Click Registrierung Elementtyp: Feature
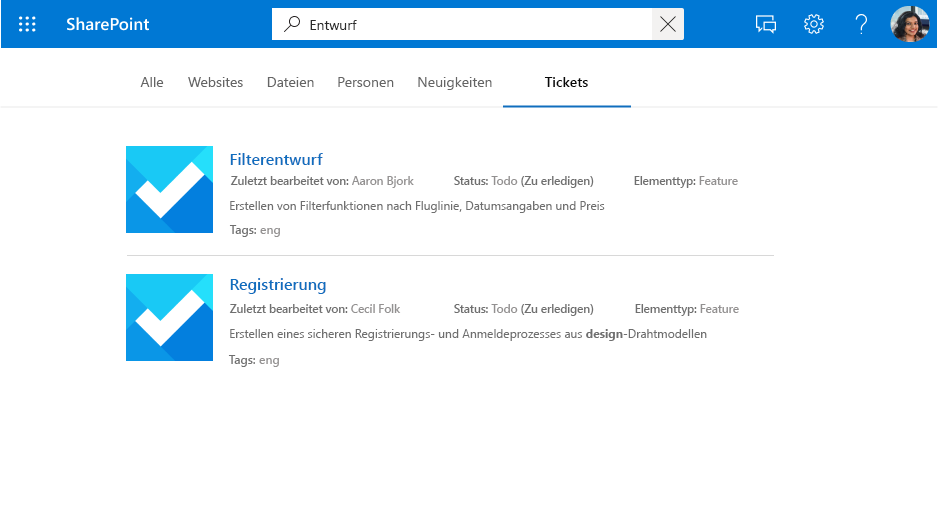Image resolution: width=938 pixels, height=518 pixels. (x=687, y=309)
